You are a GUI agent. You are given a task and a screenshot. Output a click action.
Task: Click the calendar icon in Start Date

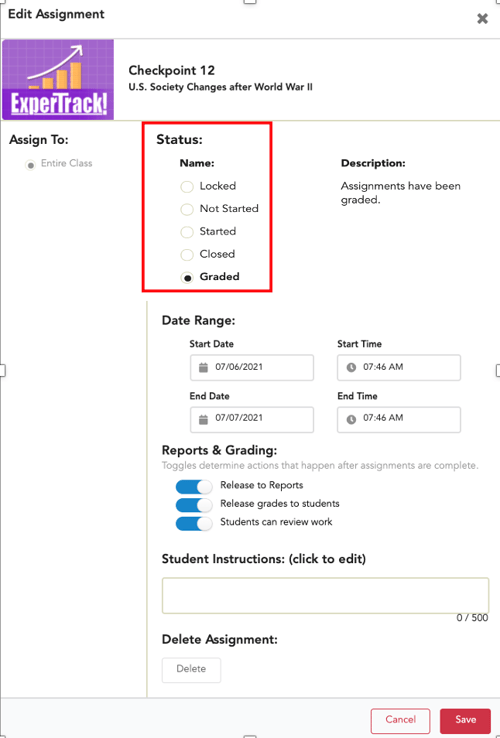pyautogui.click(x=203, y=368)
